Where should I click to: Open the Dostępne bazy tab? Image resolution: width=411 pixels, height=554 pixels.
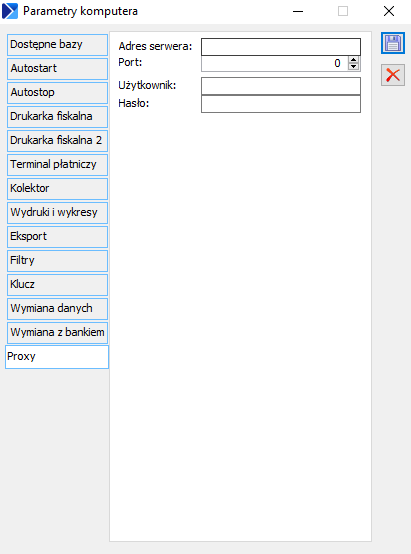[x=57, y=45]
